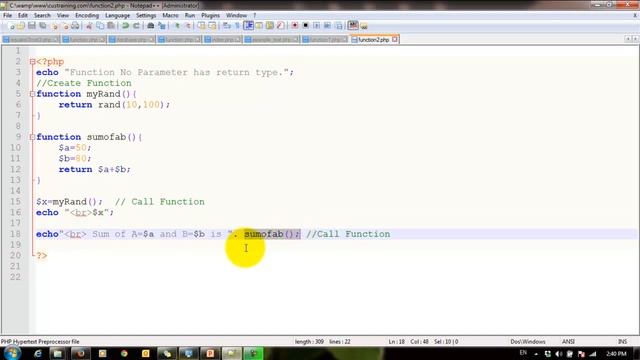The height and width of the screenshot is (360, 640).
Task: Click the Replace toolbar icon
Action: [x=162, y=26]
